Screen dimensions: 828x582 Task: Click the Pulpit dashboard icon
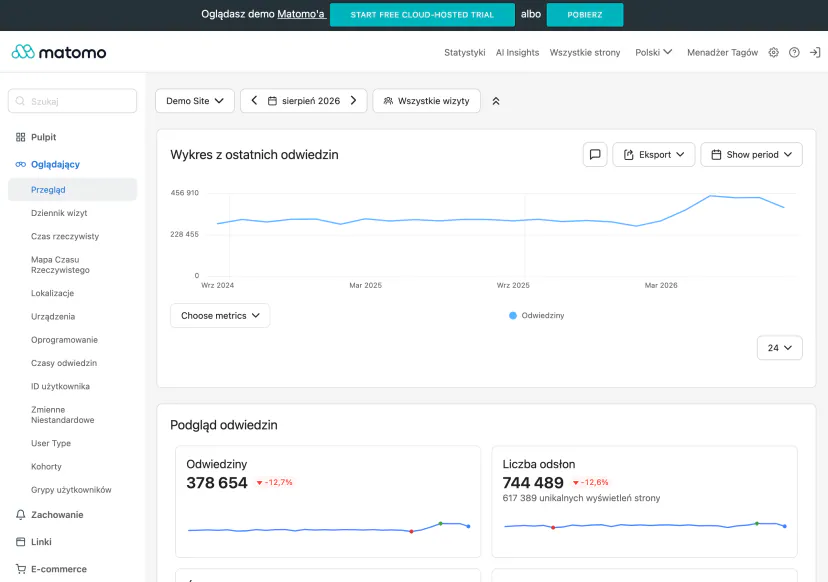tap(21, 137)
